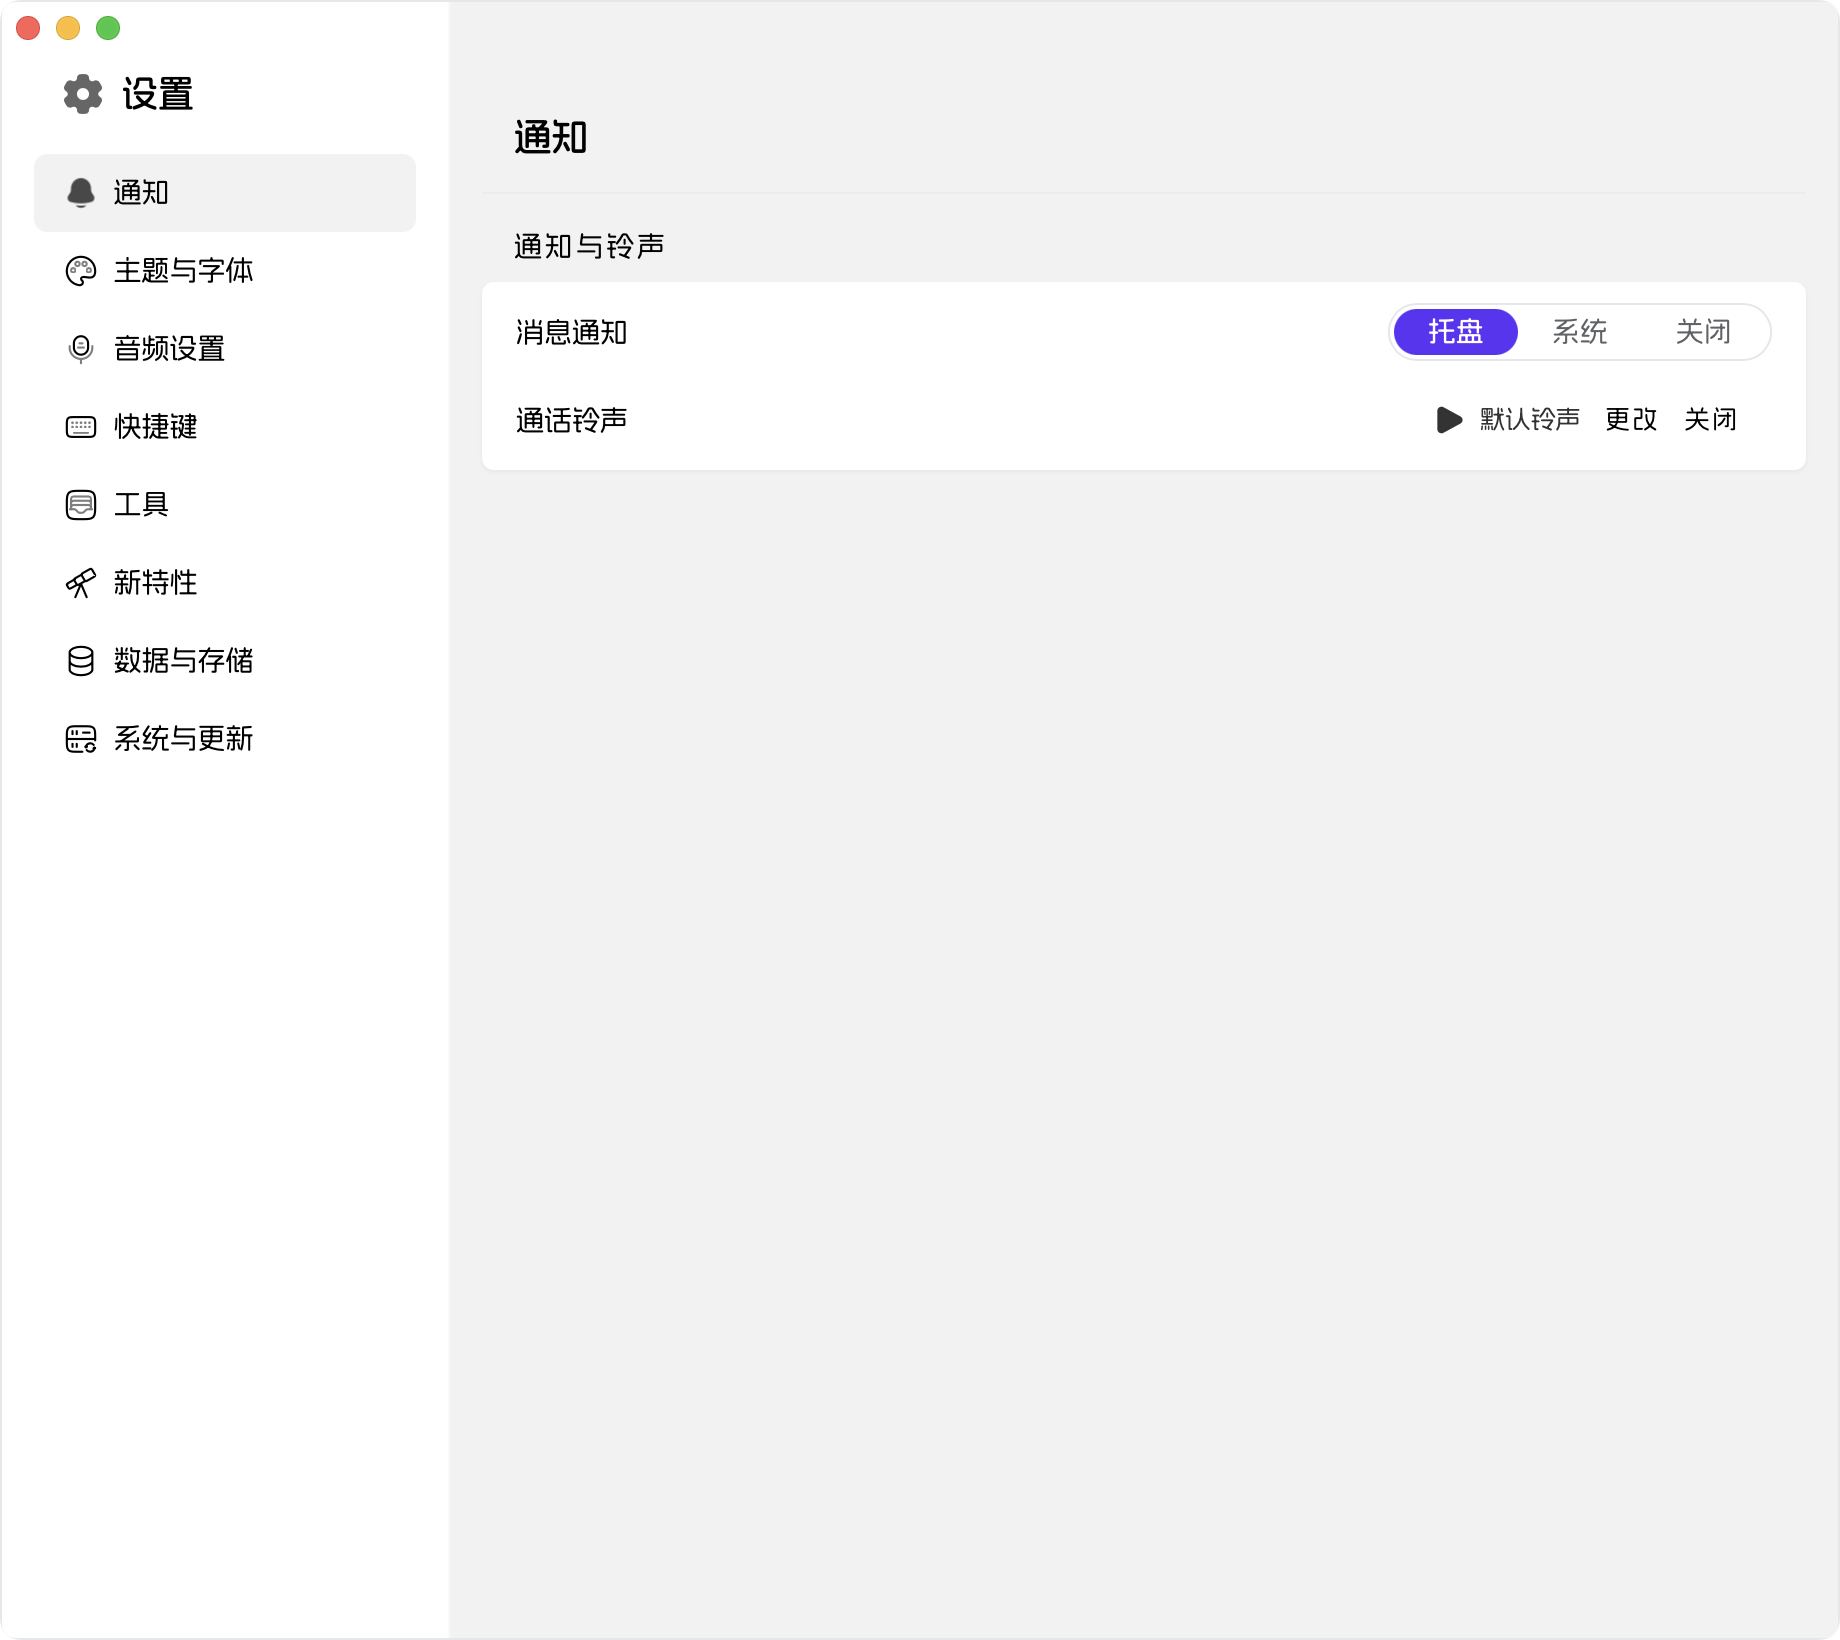This screenshot has height=1640, width=1840.
Task: Minimize the window with yellow button
Action: [68, 28]
